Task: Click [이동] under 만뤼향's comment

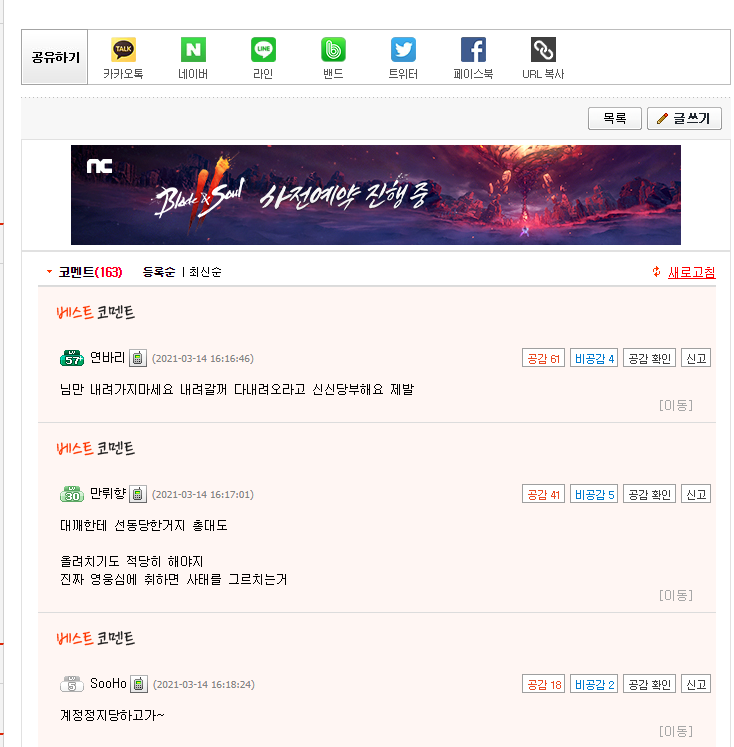Action: [x=676, y=596]
